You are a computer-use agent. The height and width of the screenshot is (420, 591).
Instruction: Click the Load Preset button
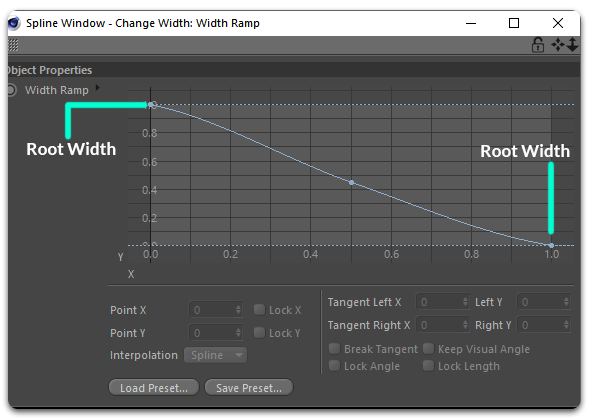point(154,388)
